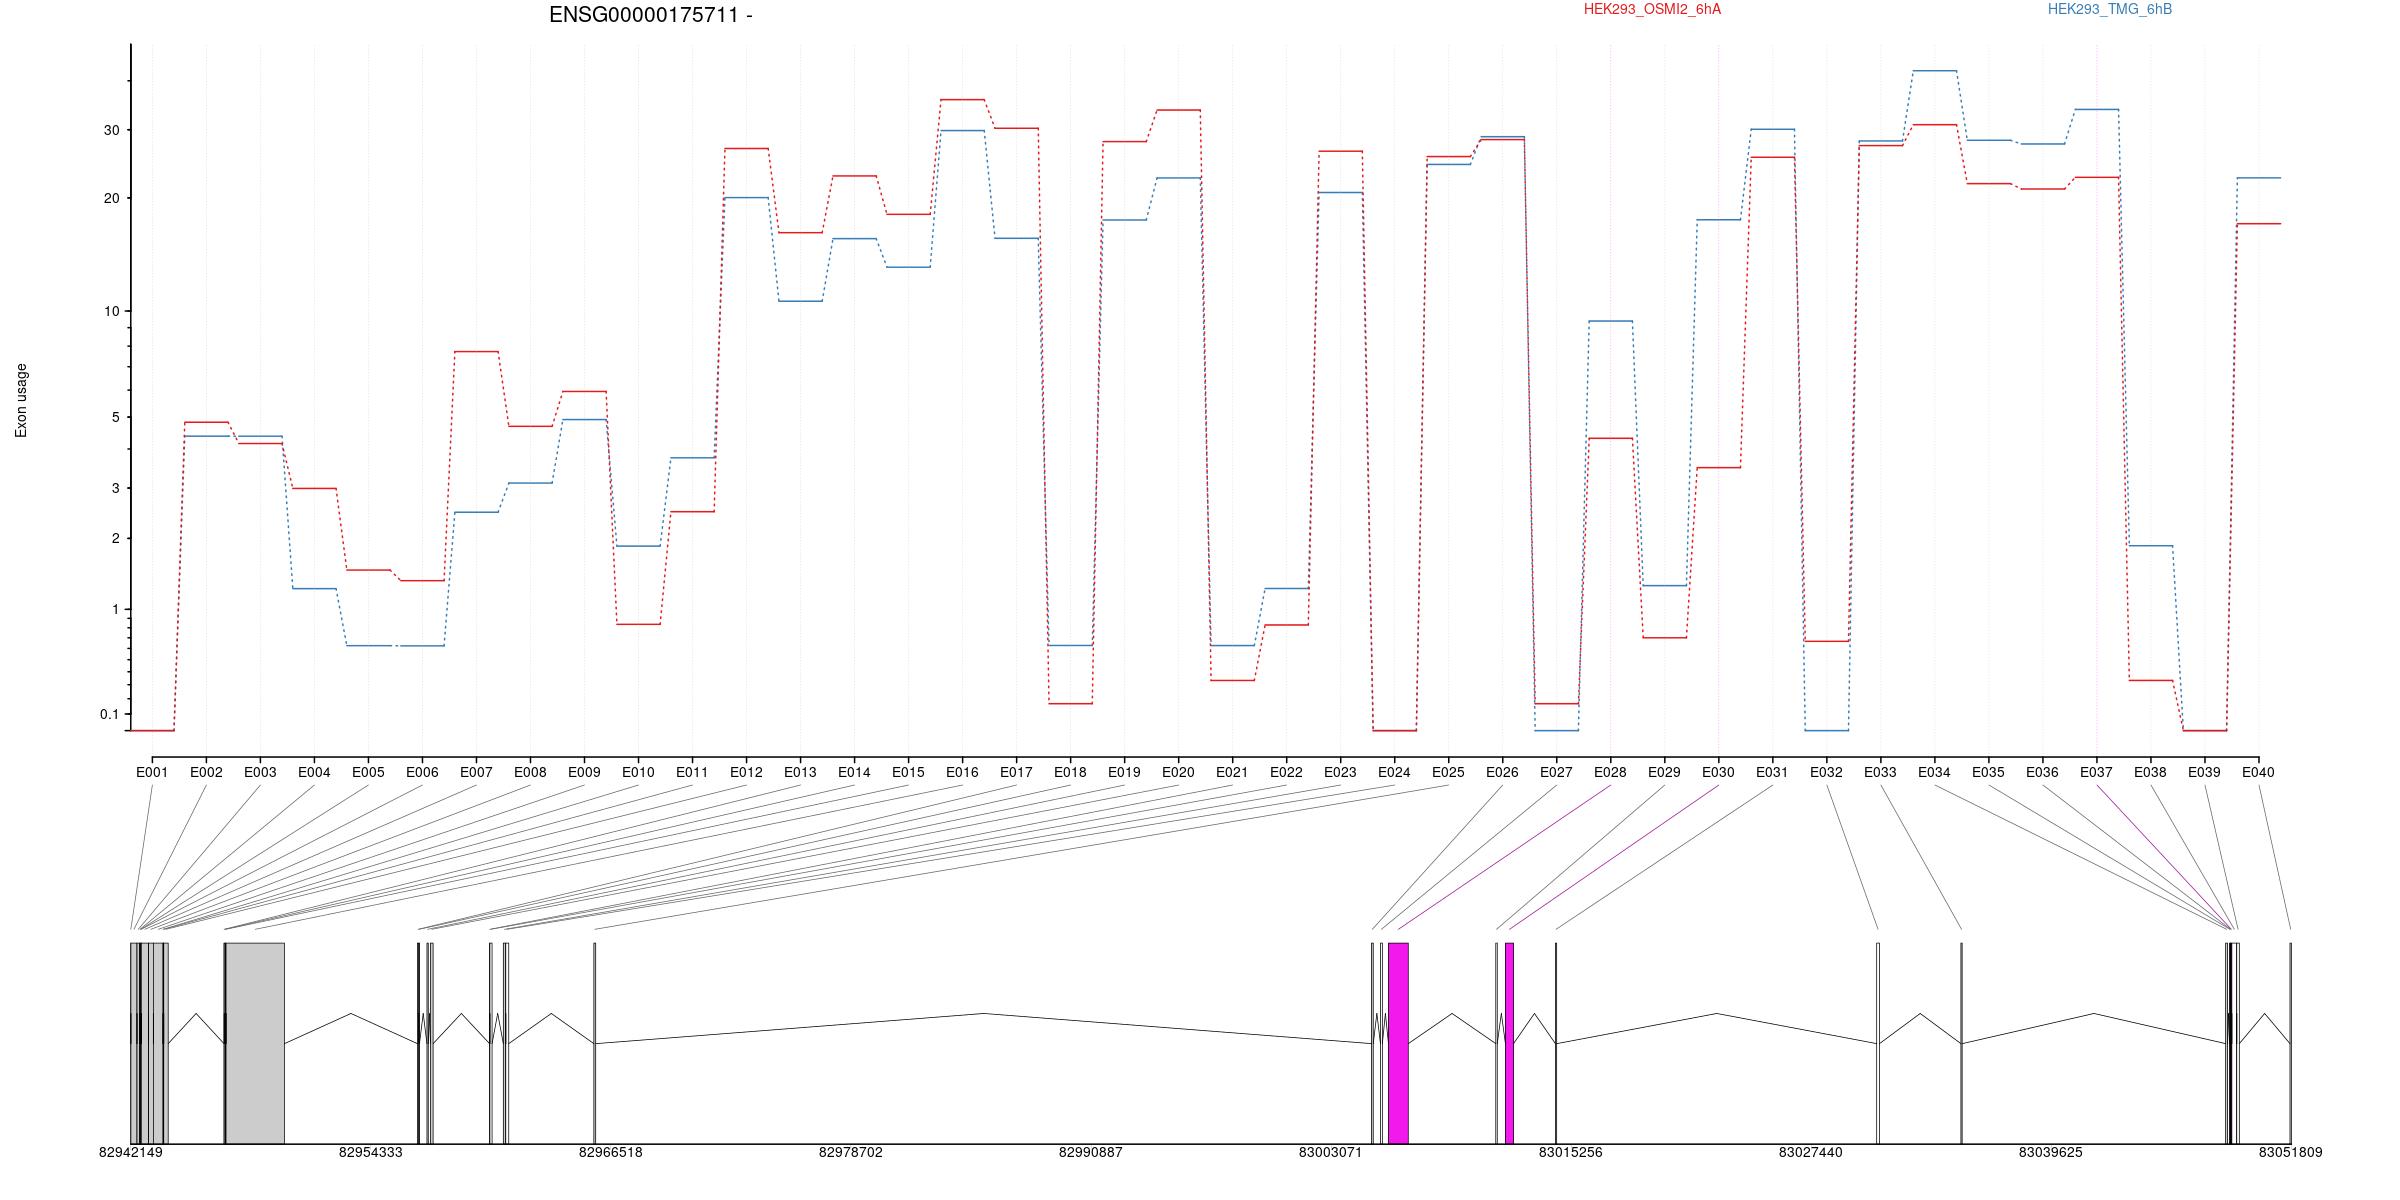Click exon label E025
Image resolution: width=2400 pixels, height=1200 pixels.
click(x=1448, y=772)
